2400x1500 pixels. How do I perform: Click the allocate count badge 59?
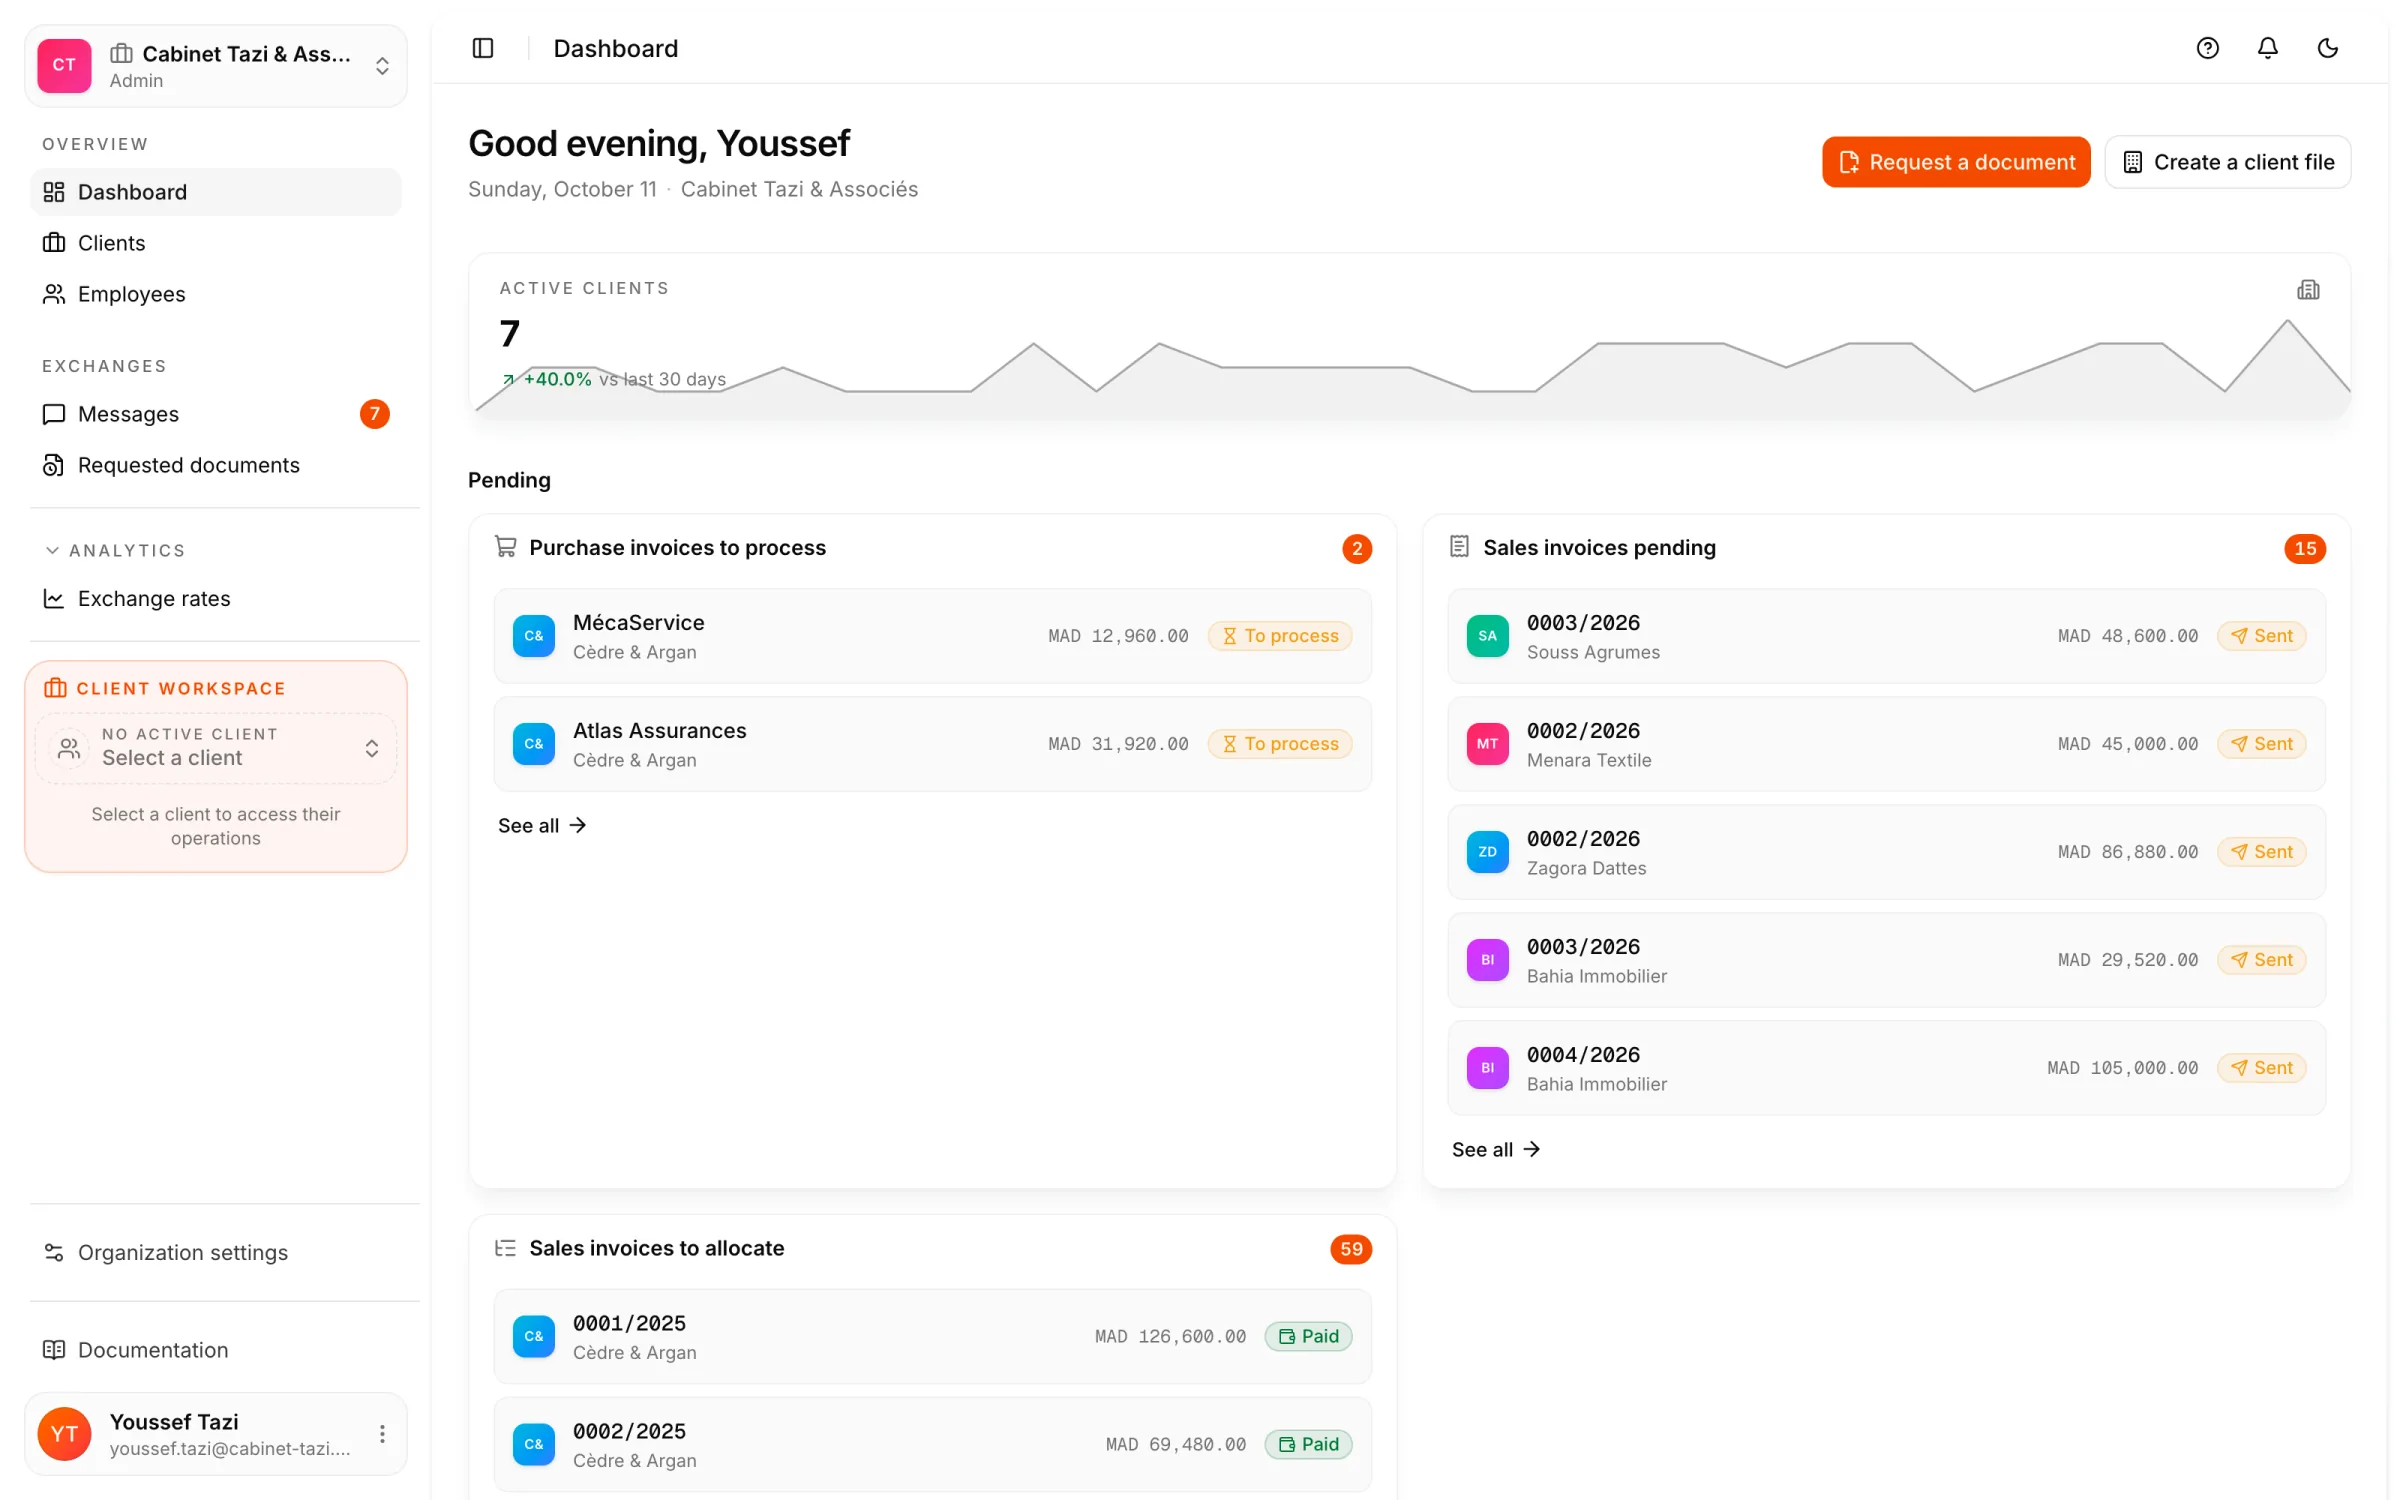(x=1351, y=1249)
